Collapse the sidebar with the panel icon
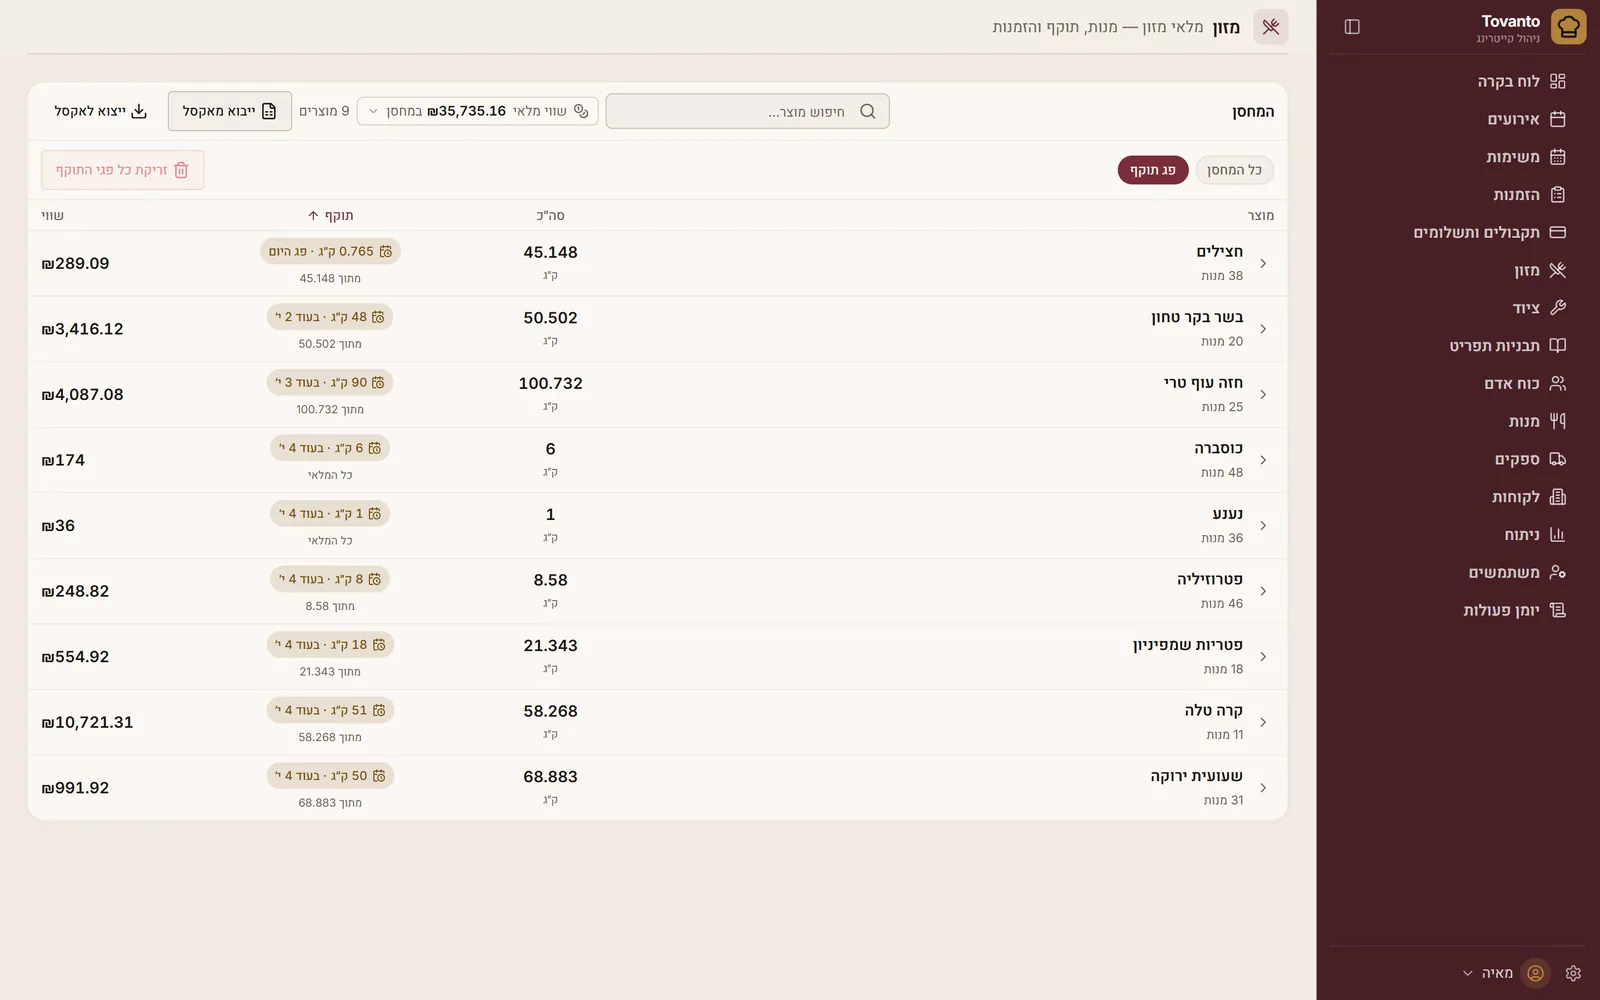Viewport: 1600px width, 1000px height. coord(1352,27)
